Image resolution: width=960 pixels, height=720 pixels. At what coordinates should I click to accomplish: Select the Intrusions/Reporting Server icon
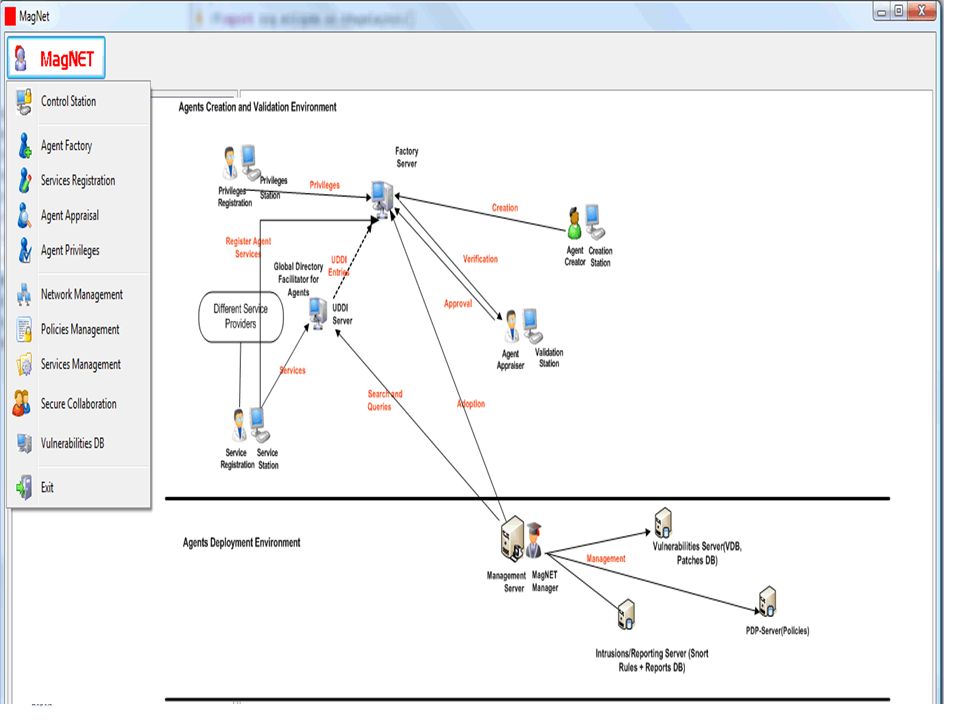pos(626,615)
